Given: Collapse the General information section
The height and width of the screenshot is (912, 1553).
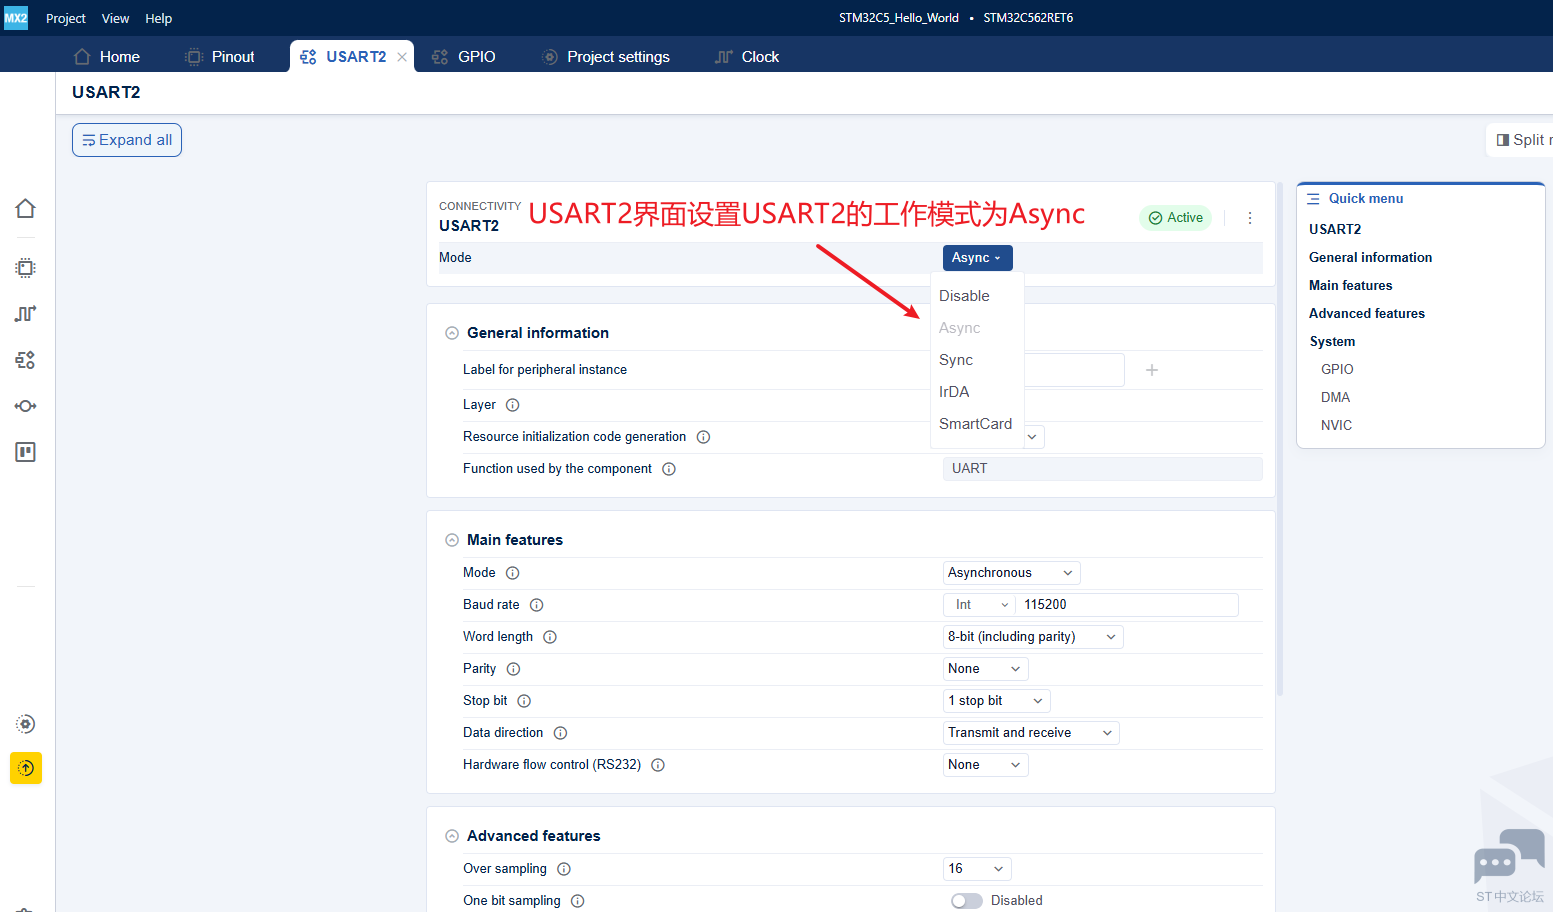Looking at the screenshot, I should pos(452,333).
